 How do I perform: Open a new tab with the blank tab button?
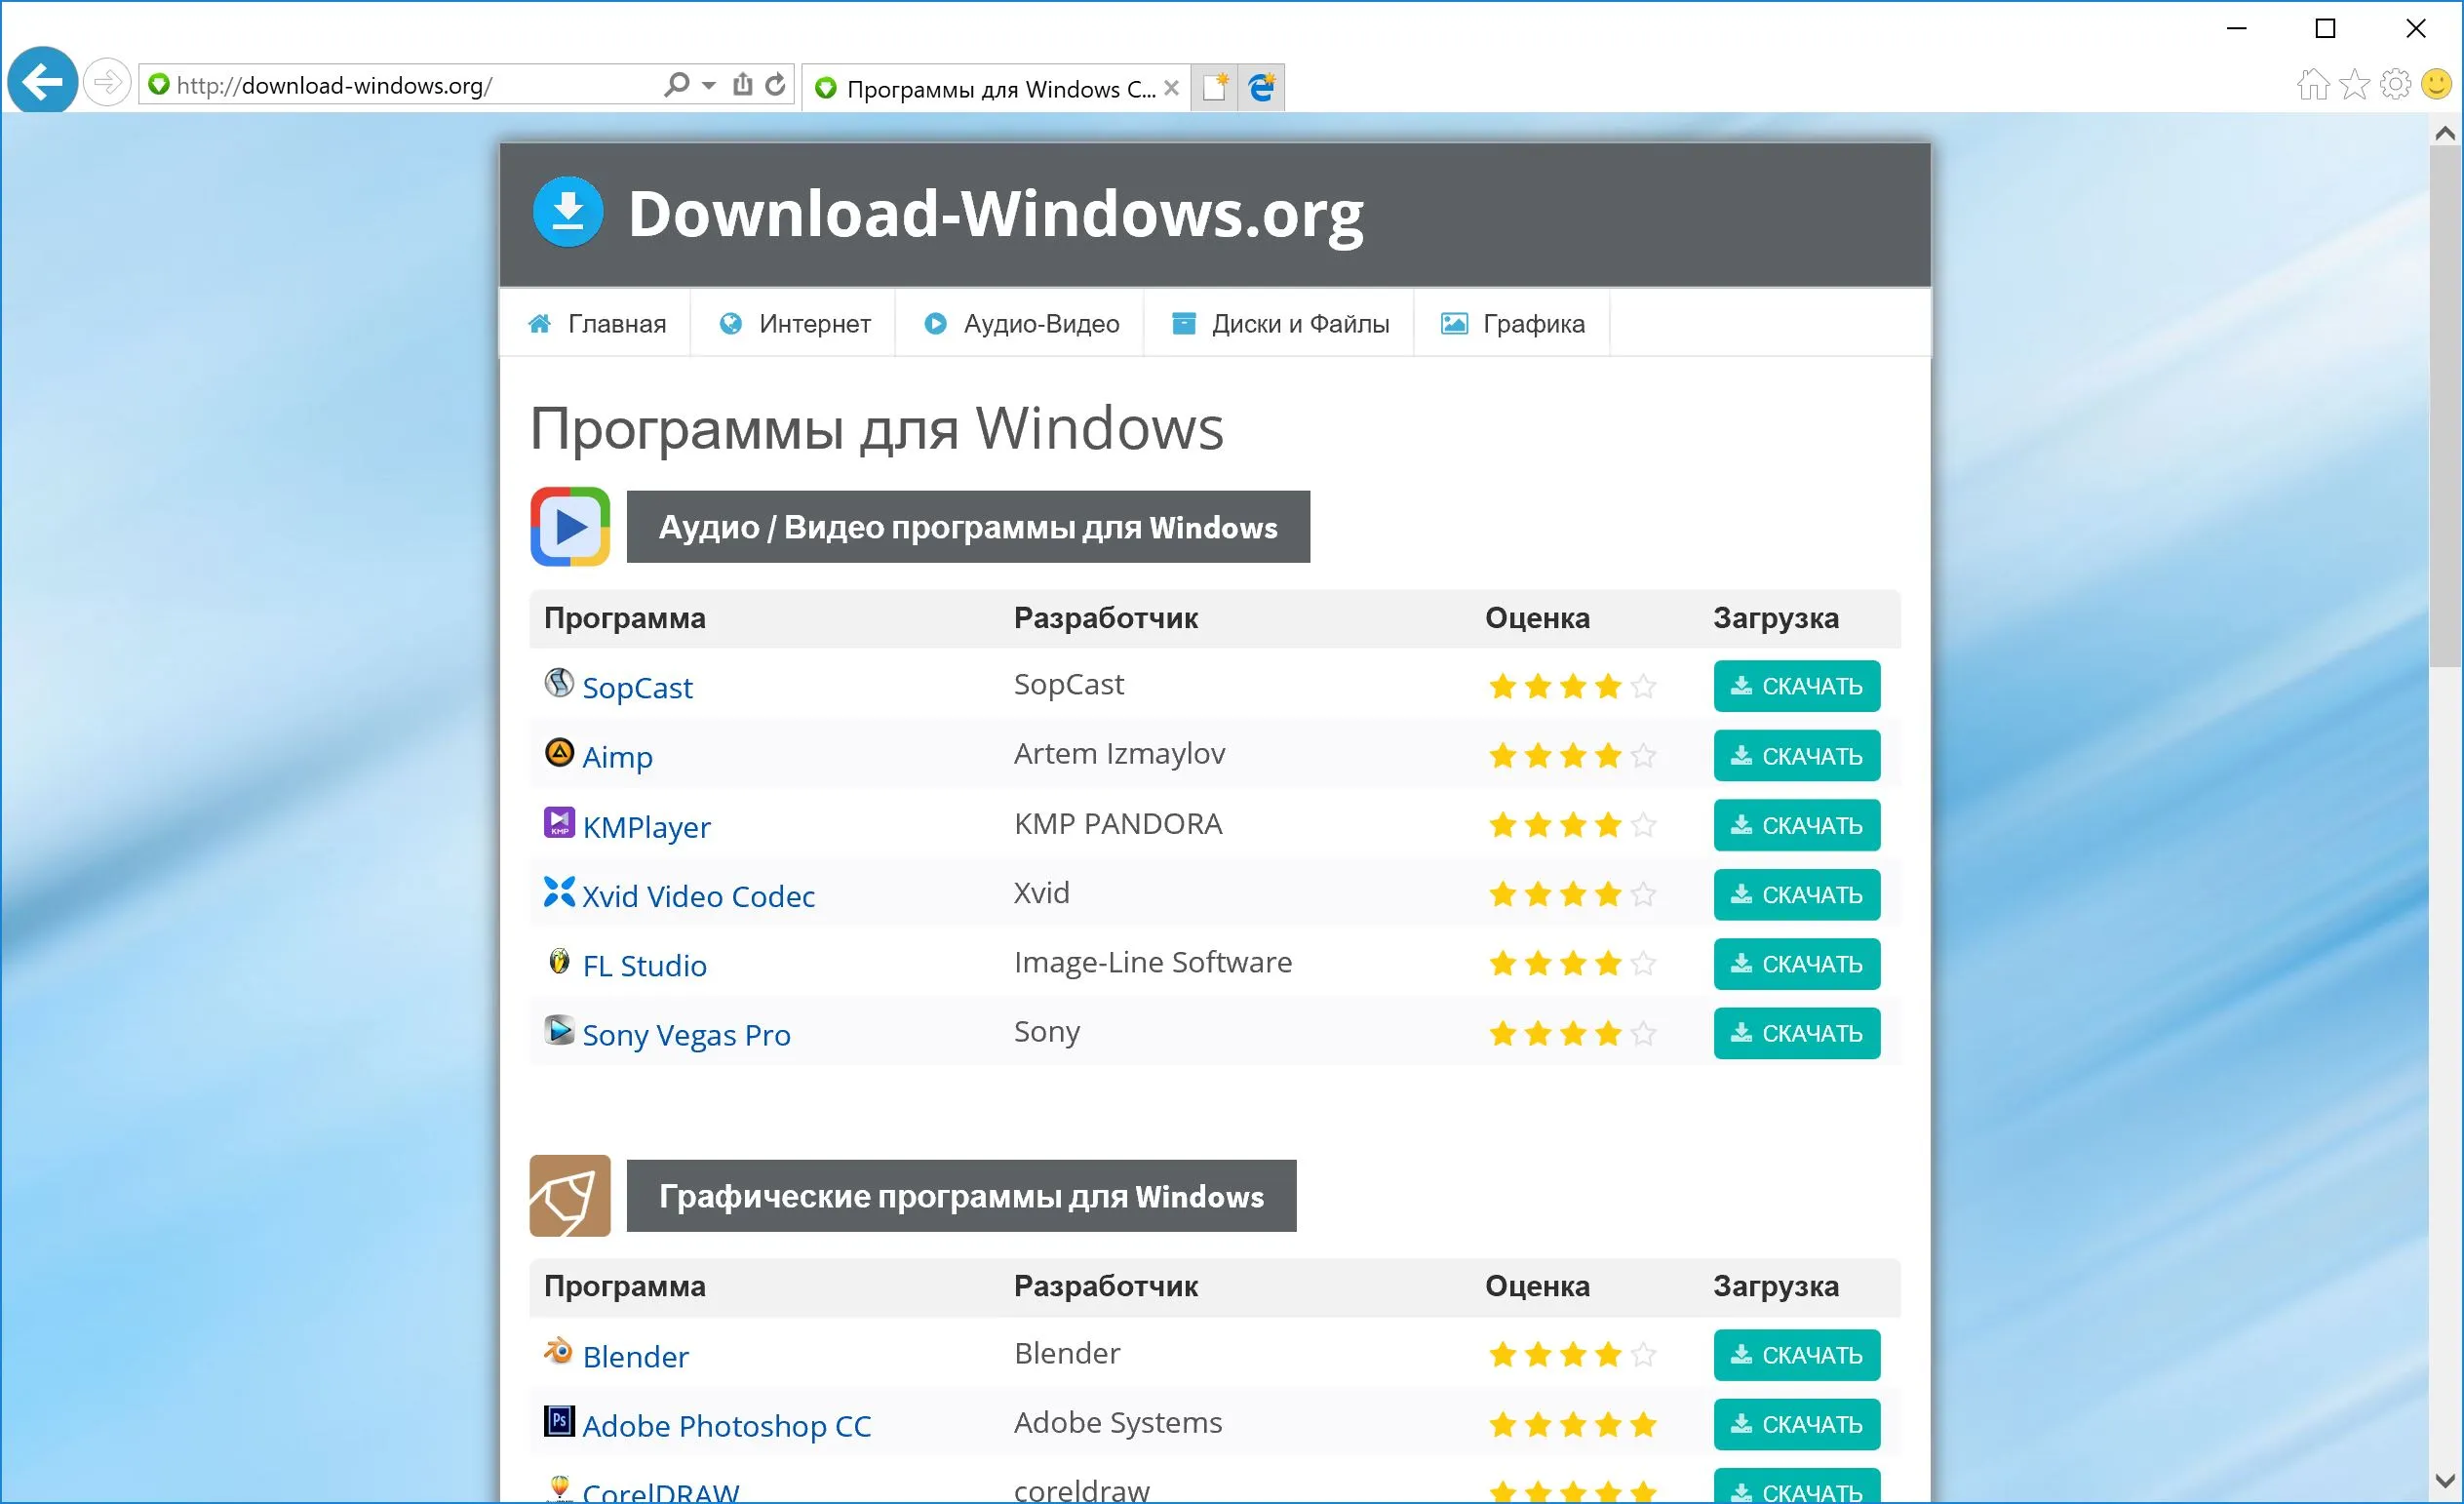point(1215,87)
